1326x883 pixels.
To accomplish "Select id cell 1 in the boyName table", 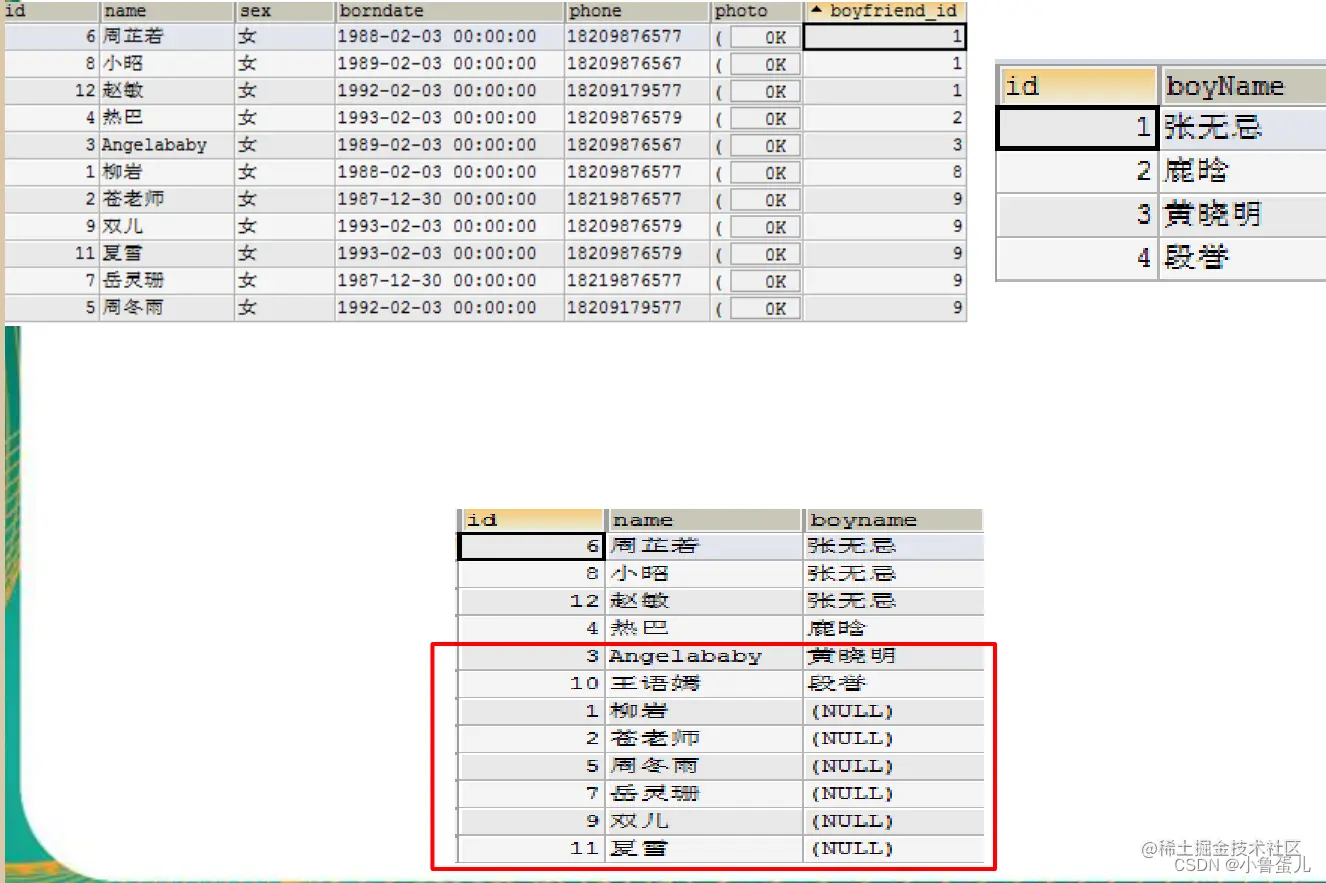I will [1077, 128].
